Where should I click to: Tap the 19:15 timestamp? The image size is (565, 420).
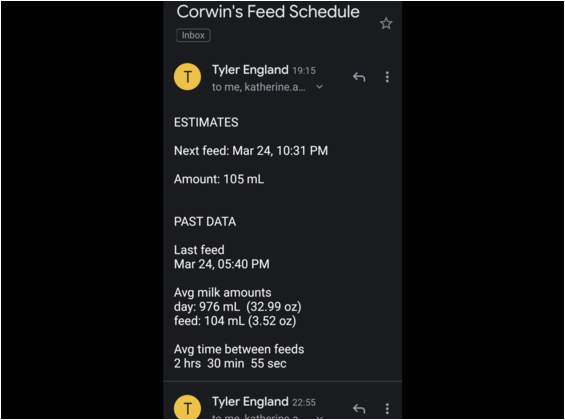pyautogui.click(x=304, y=71)
